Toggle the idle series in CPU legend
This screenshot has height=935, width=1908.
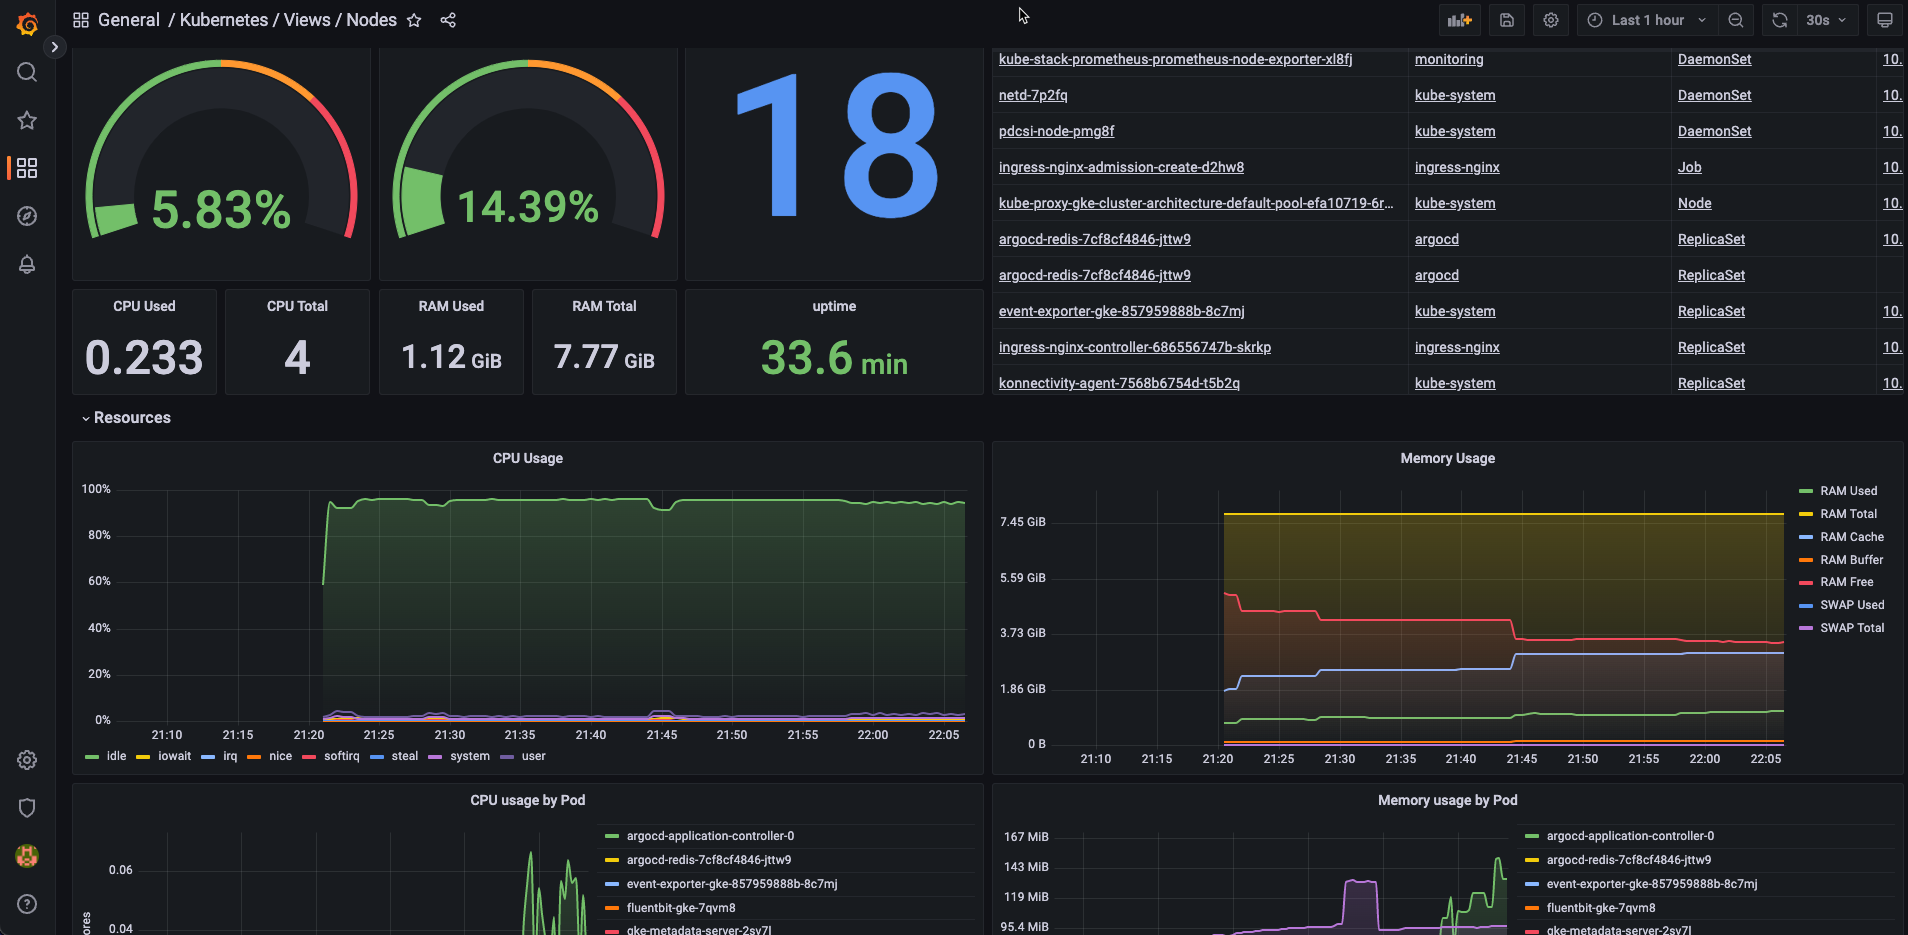[x=116, y=756]
